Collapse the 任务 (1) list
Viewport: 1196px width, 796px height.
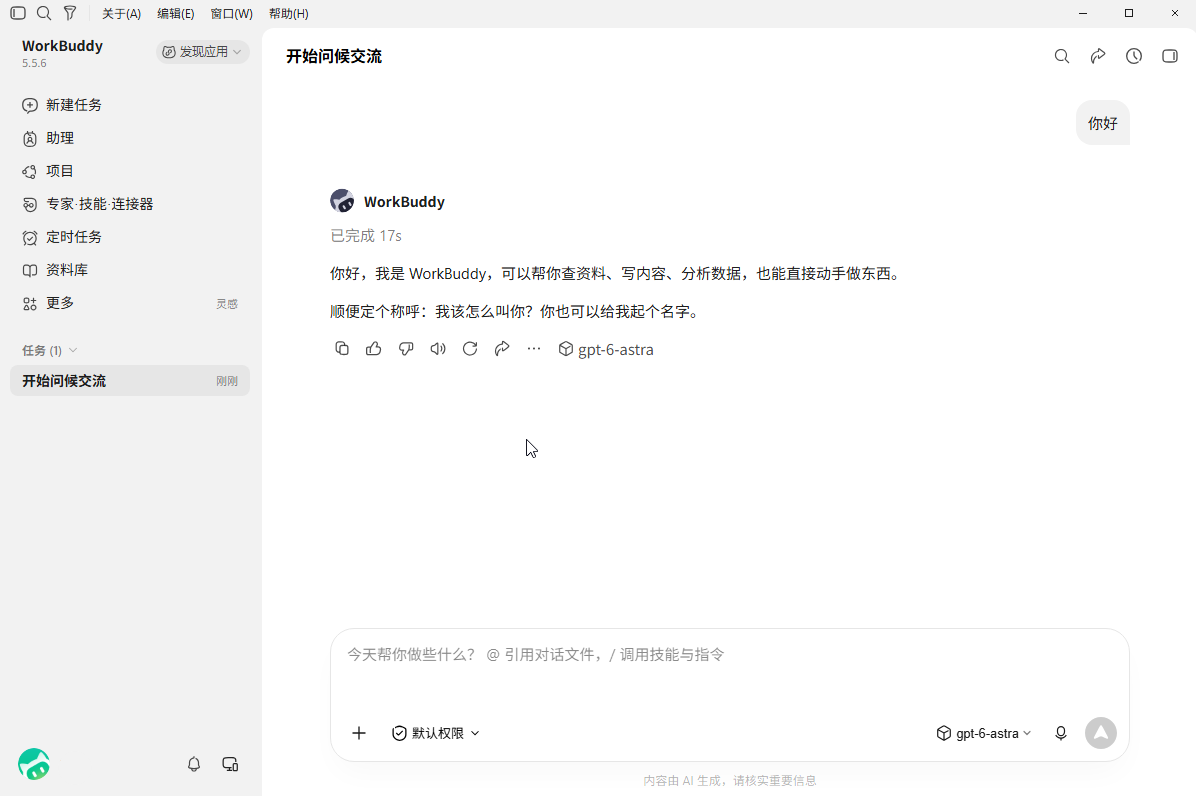50,350
